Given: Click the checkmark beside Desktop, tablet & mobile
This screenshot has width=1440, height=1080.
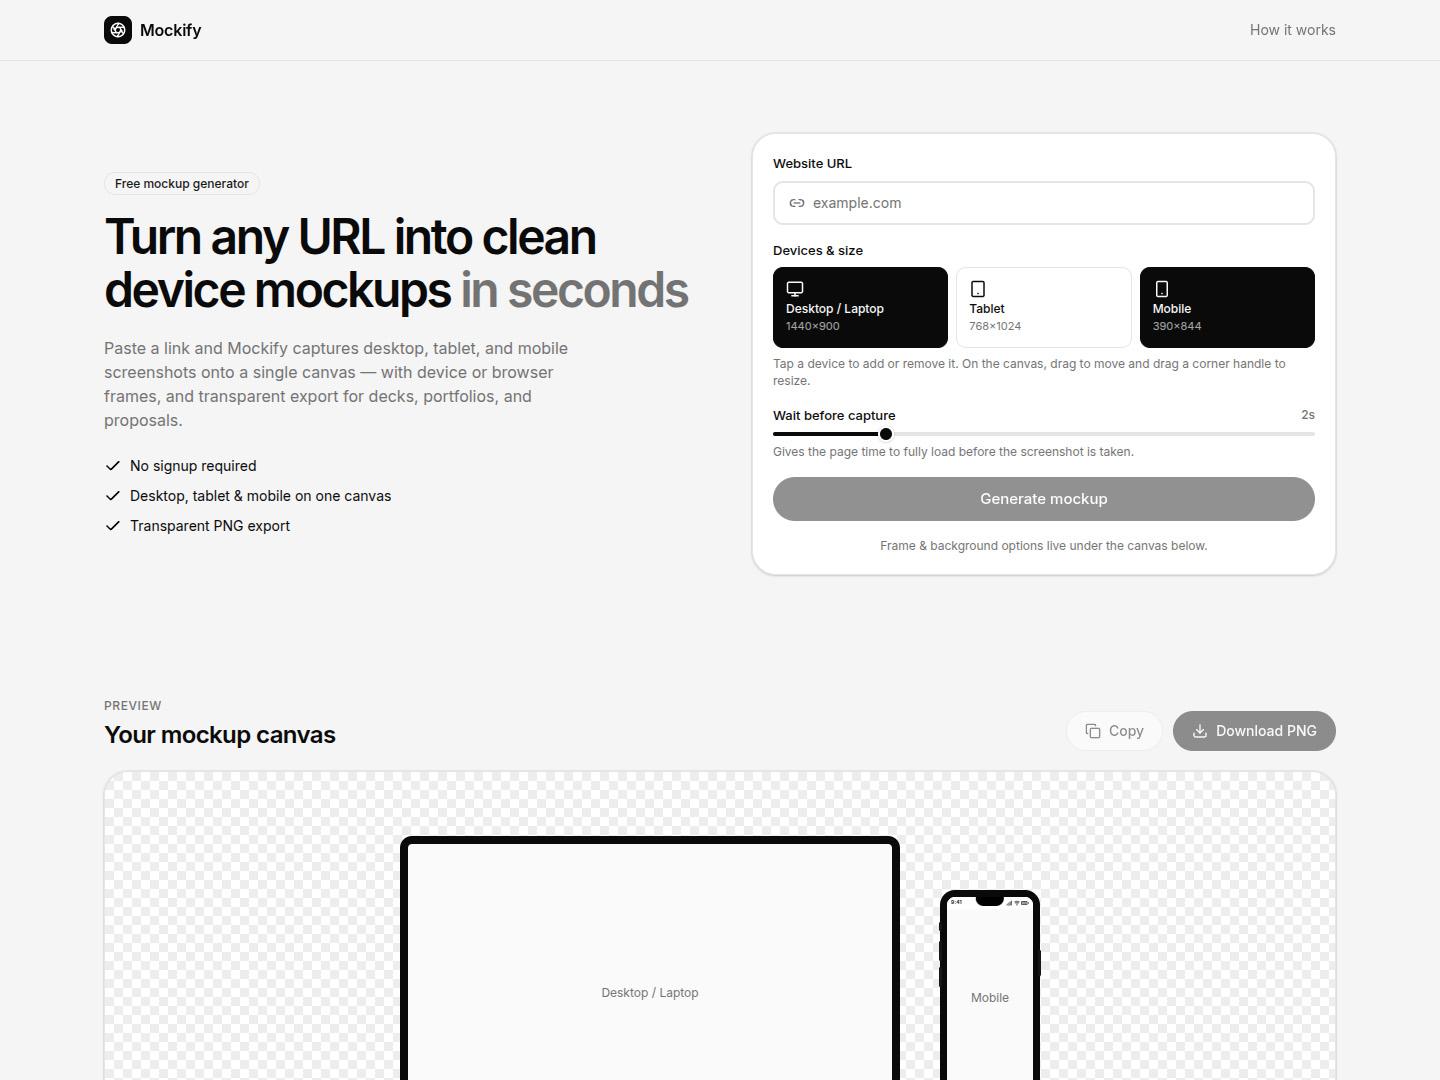Looking at the screenshot, I should (113, 496).
